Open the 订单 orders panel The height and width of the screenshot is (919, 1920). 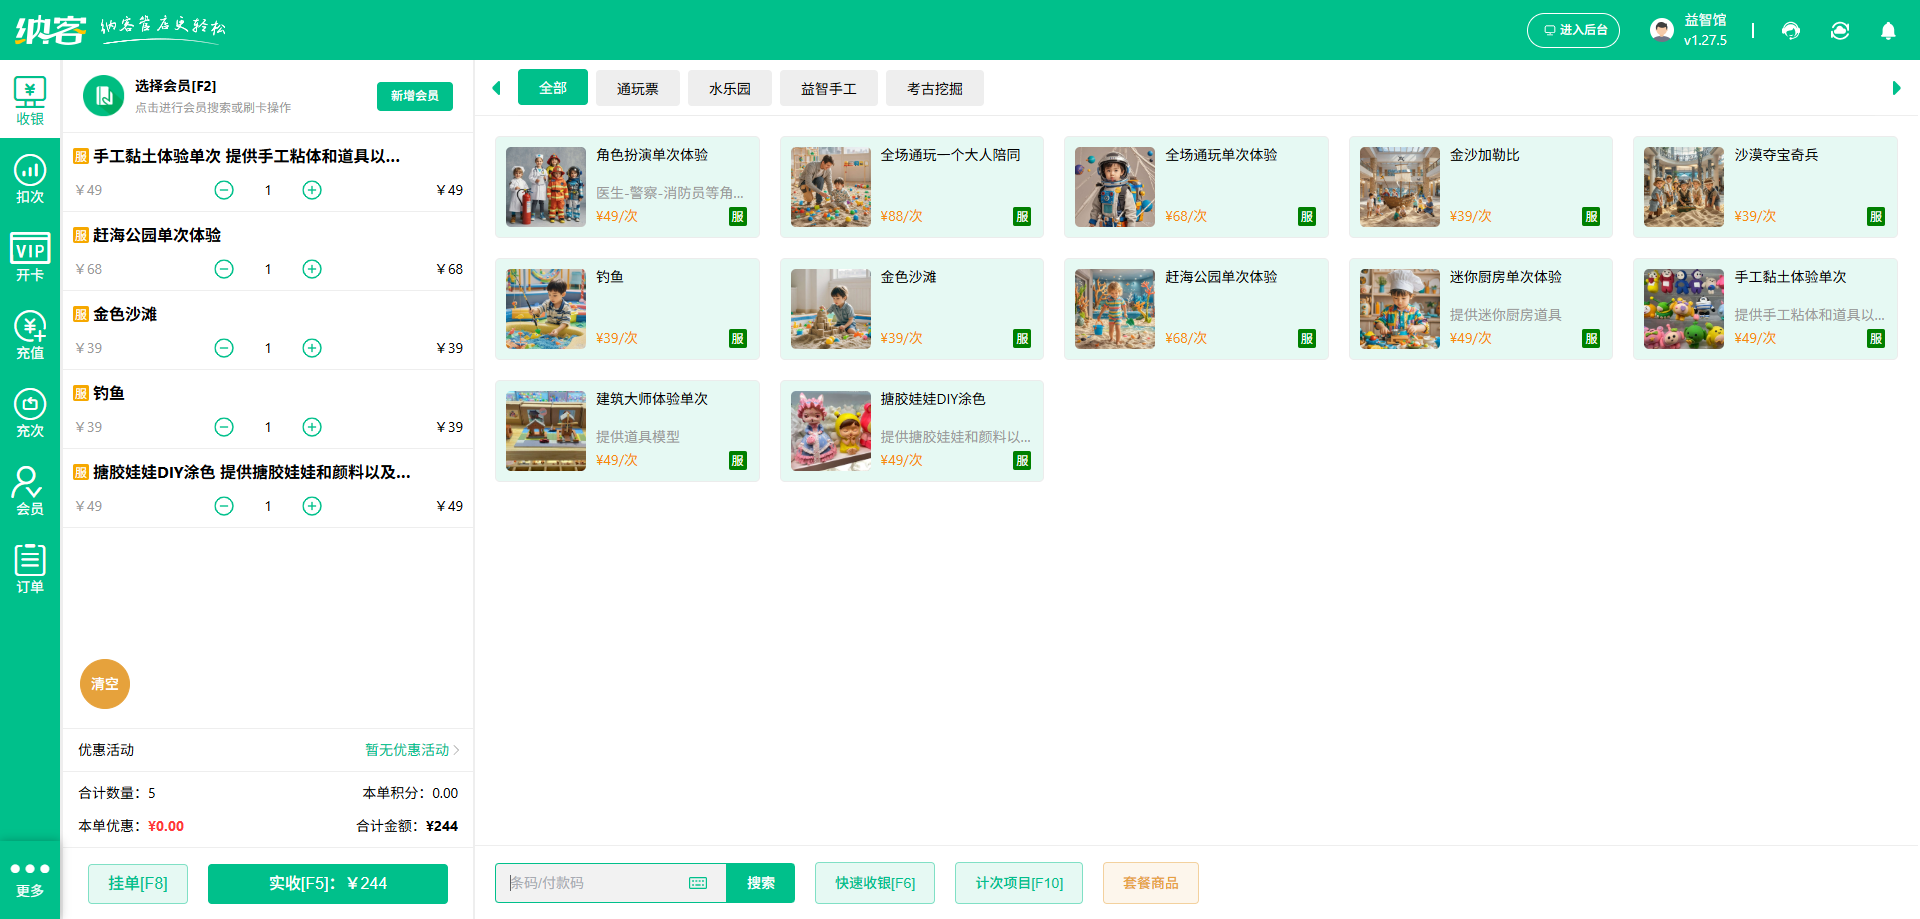pyautogui.click(x=30, y=567)
